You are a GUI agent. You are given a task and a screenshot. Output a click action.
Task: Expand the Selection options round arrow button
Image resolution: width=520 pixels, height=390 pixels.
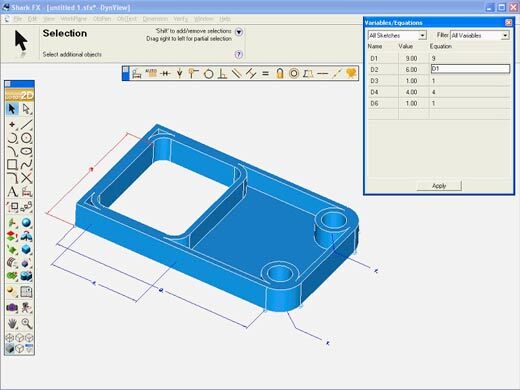pos(239,32)
